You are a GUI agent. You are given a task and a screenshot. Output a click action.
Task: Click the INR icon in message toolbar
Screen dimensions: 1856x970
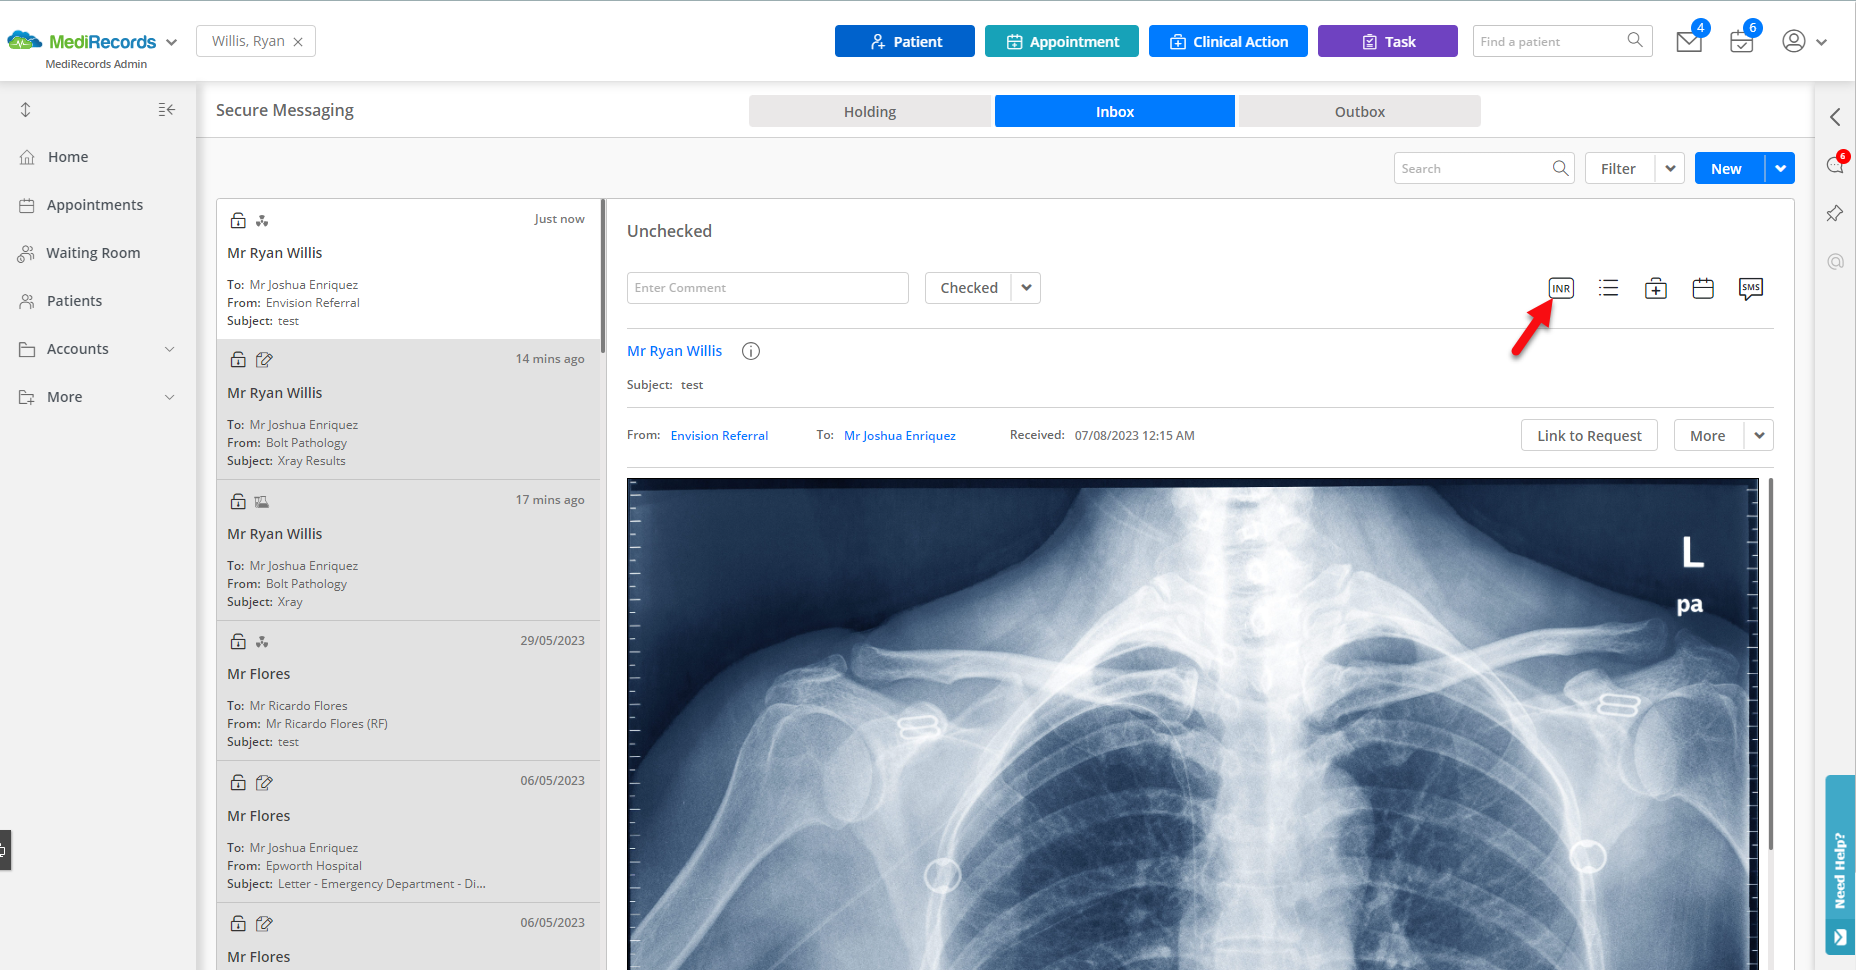[x=1561, y=289]
